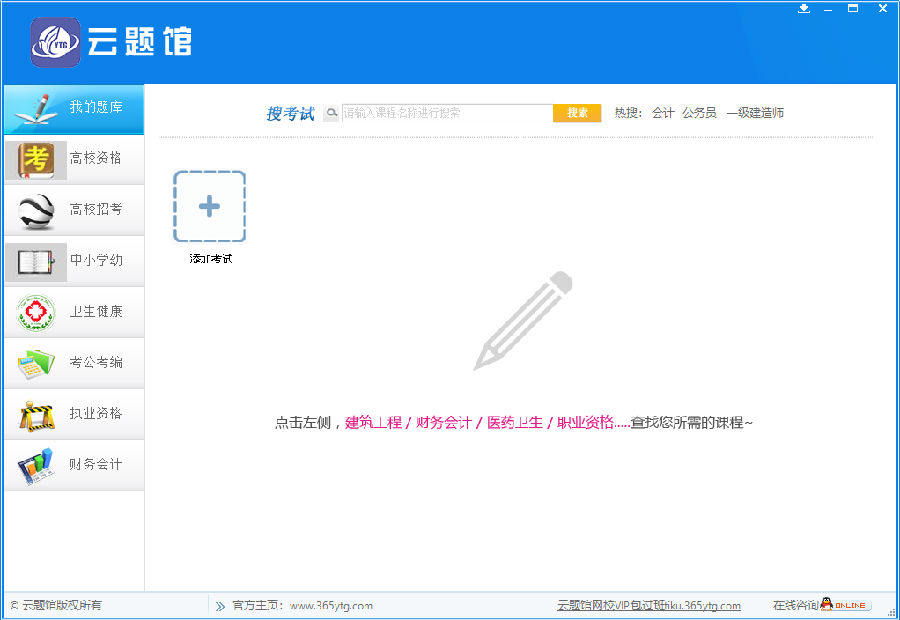
Task: Click the 云题馆 logo icon
Action: [x=55, y=42]
